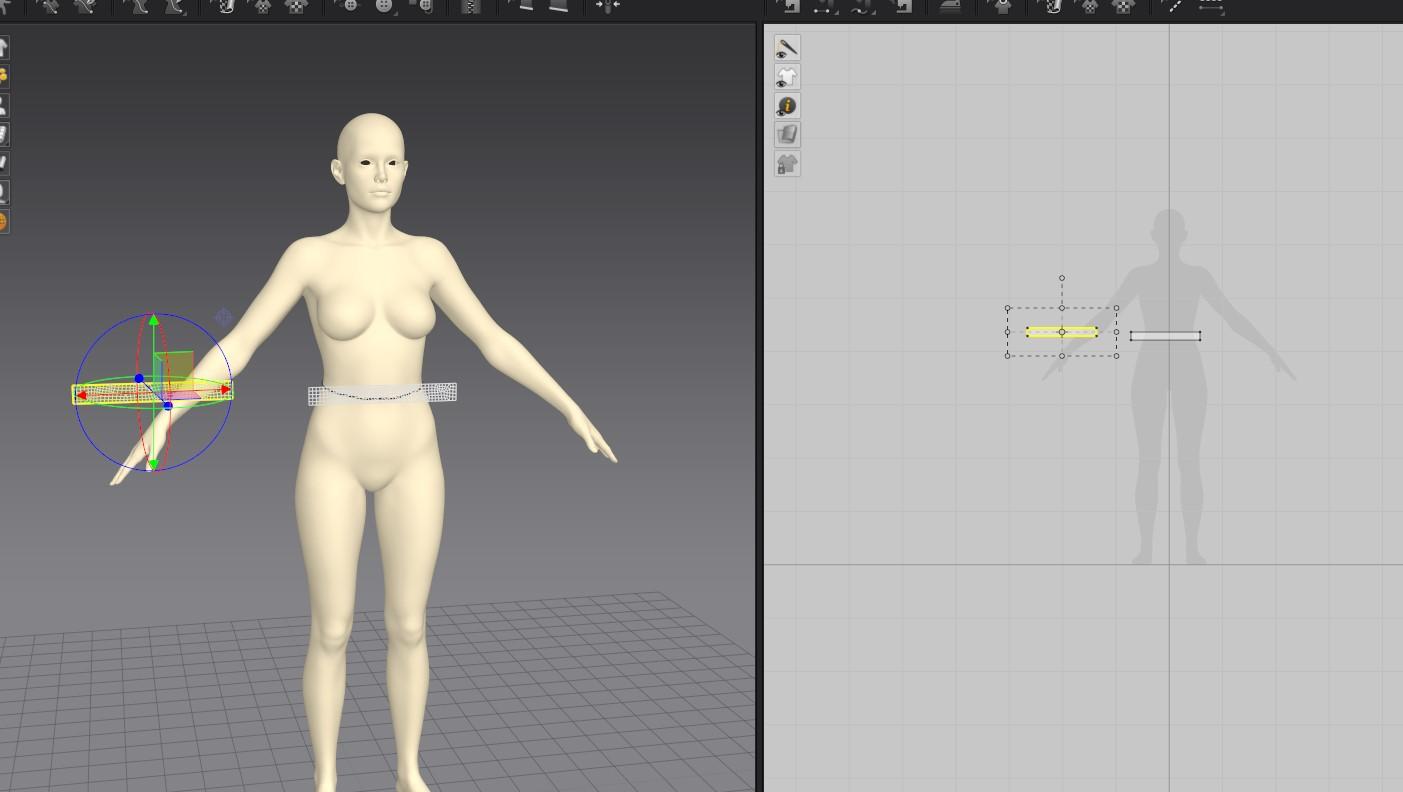Click the shirt icon atop 3D sidebar

(4, 47)
